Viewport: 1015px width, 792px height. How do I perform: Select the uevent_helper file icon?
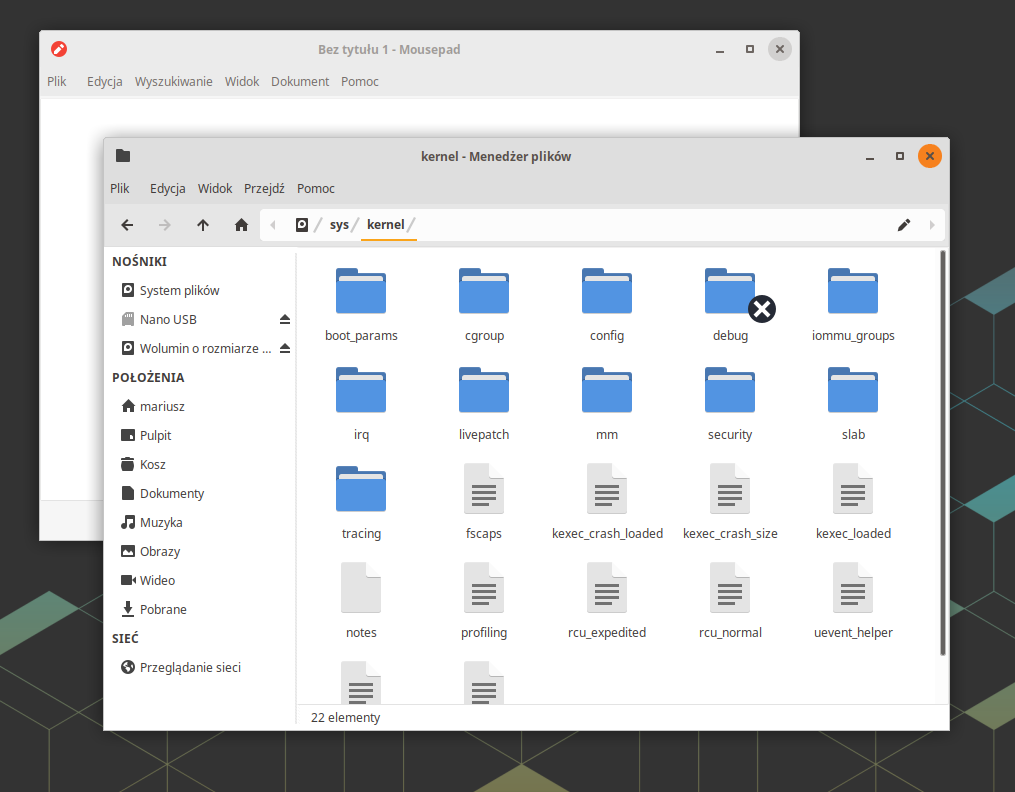point(853,588)
